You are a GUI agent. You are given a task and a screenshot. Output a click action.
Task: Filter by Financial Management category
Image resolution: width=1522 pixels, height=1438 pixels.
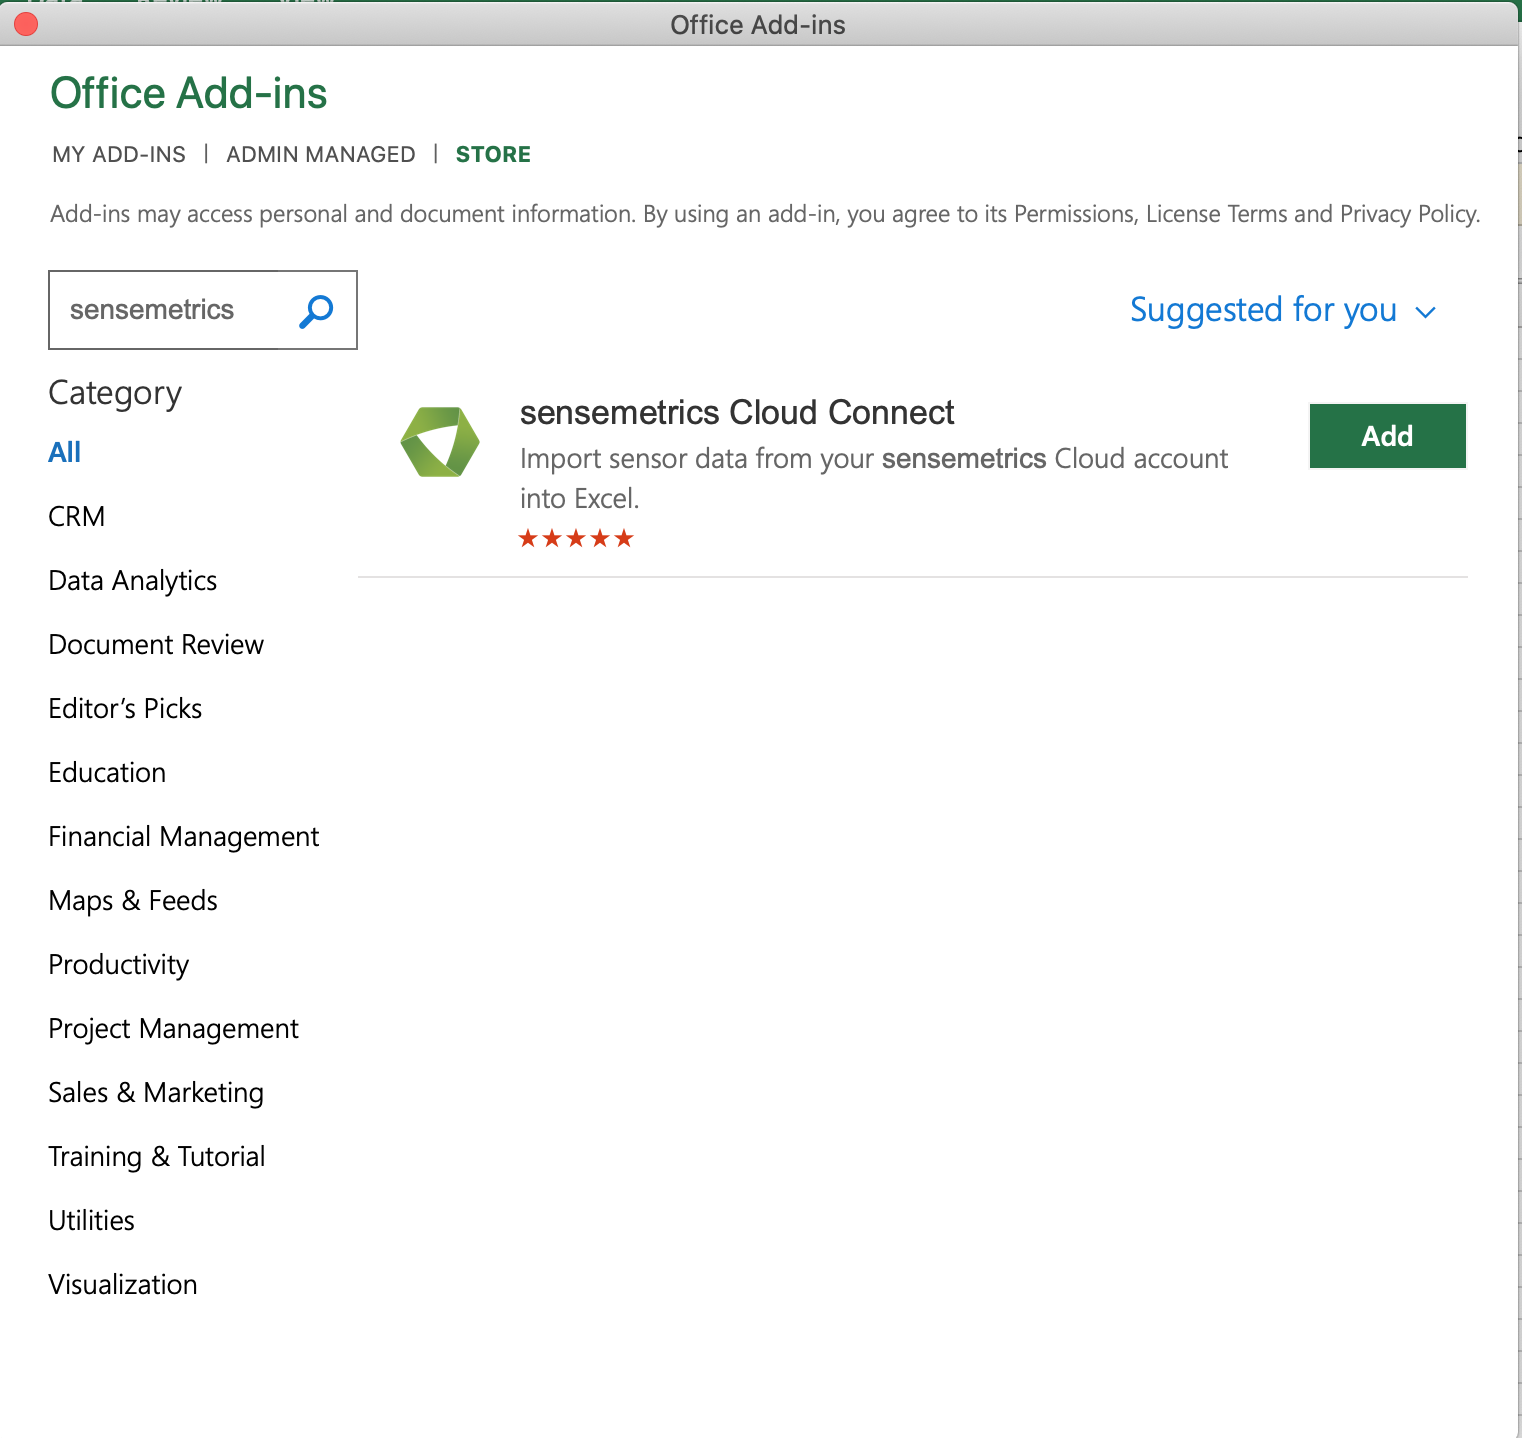184,836
